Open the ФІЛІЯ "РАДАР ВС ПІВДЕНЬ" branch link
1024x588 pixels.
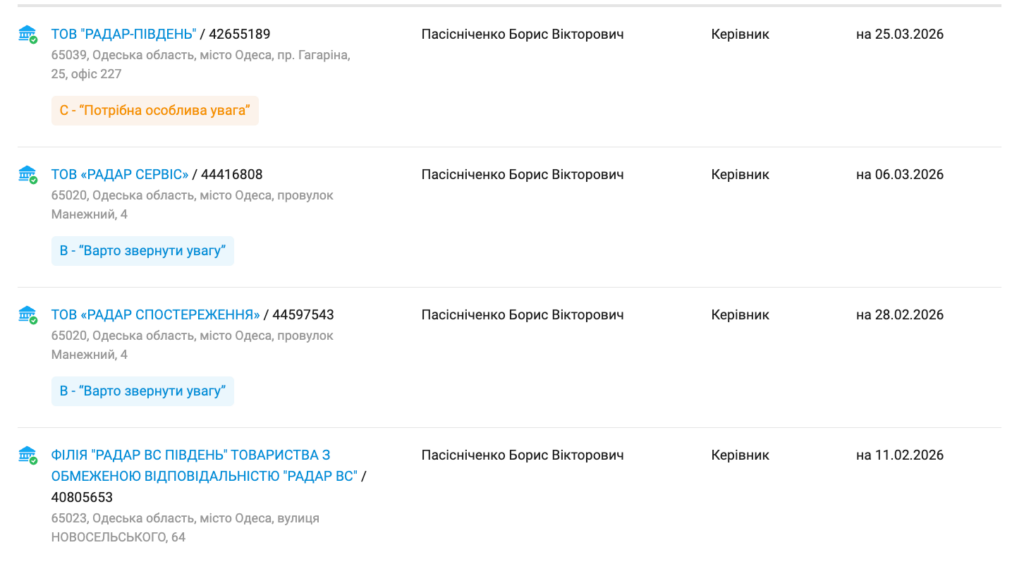tap(190, 455)
